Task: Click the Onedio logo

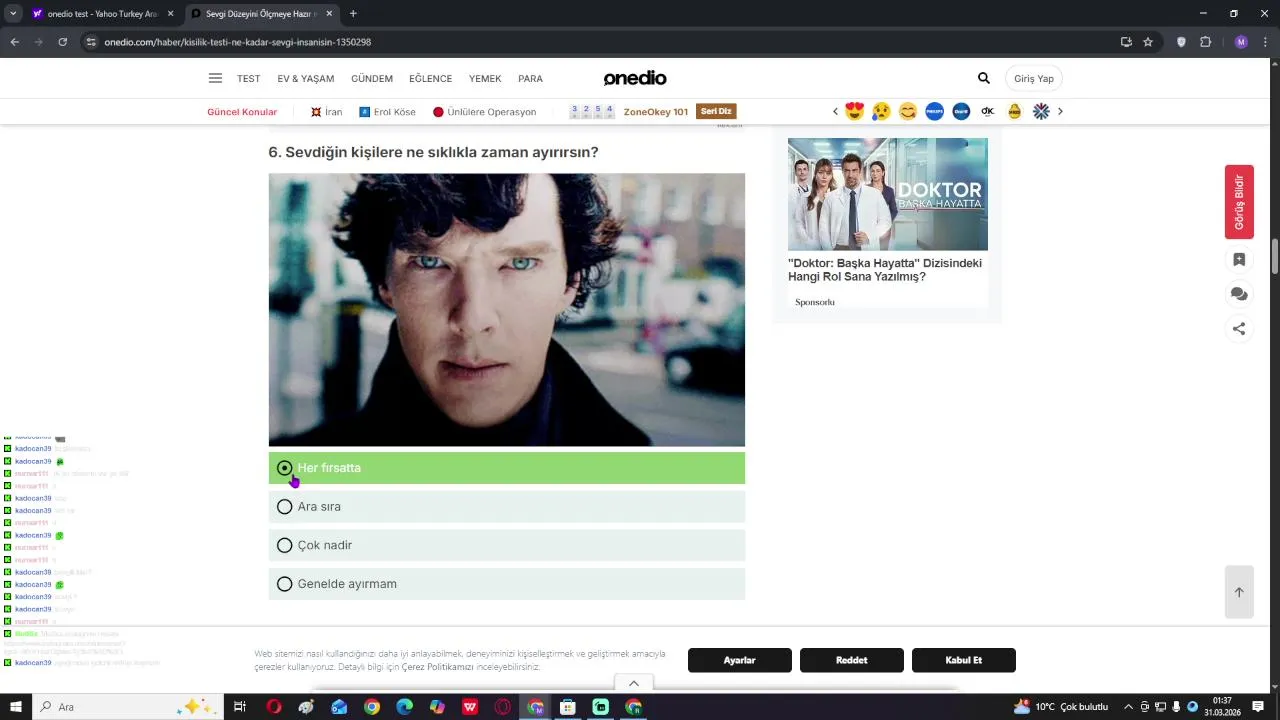Action: pyautogui.click(x=635, y=78)
